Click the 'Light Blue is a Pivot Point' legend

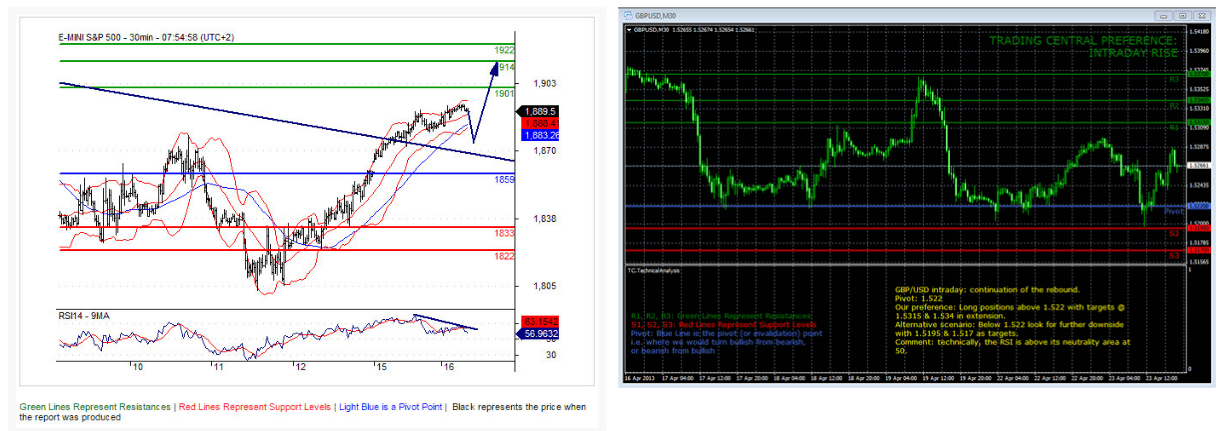pos(390,407)
